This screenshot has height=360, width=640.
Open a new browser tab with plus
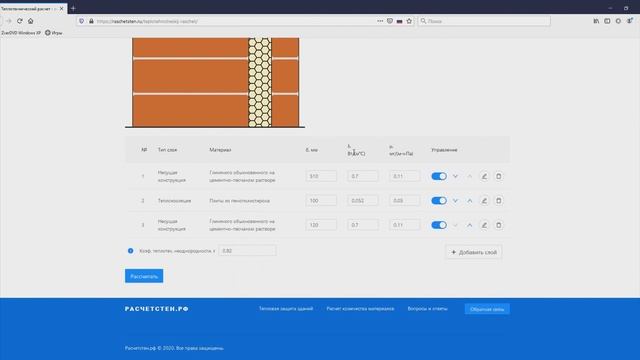[x=73, y=8]
